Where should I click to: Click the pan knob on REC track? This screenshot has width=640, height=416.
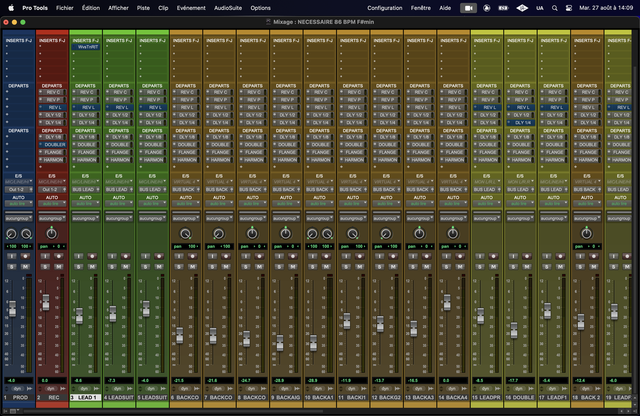(53, 232)
